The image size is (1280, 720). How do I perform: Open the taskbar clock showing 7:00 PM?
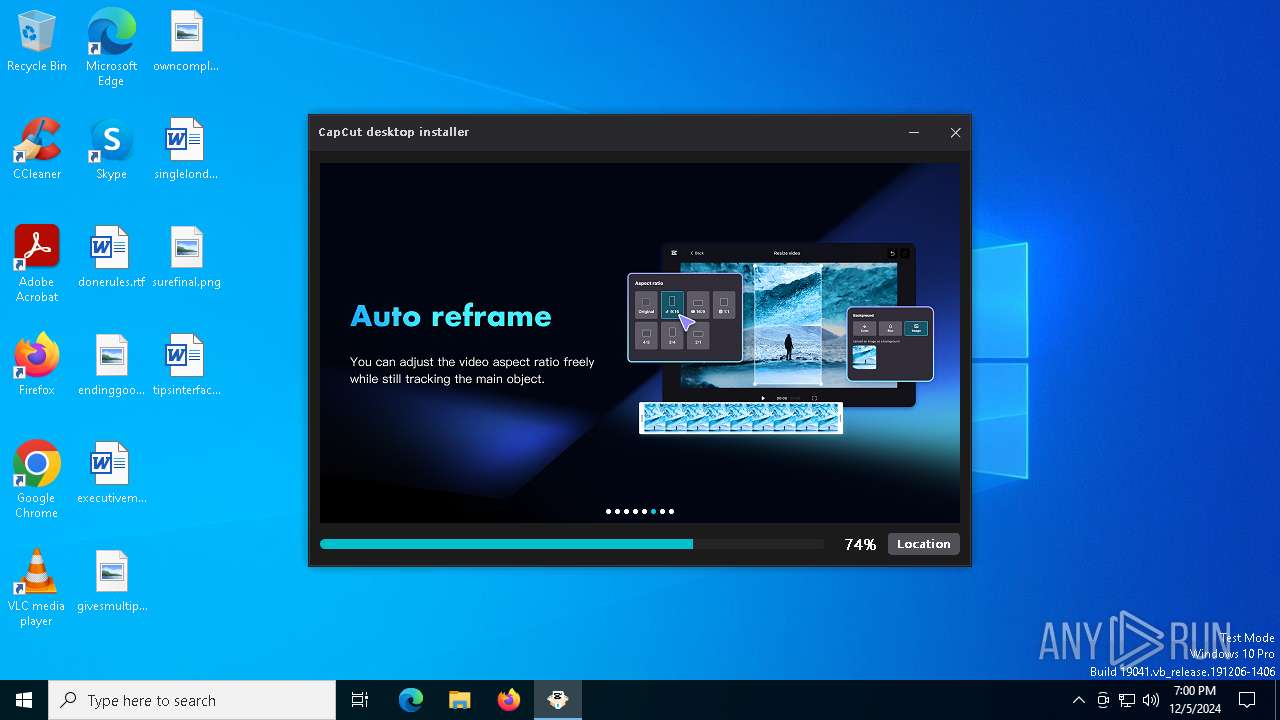tap(1195, 700)
